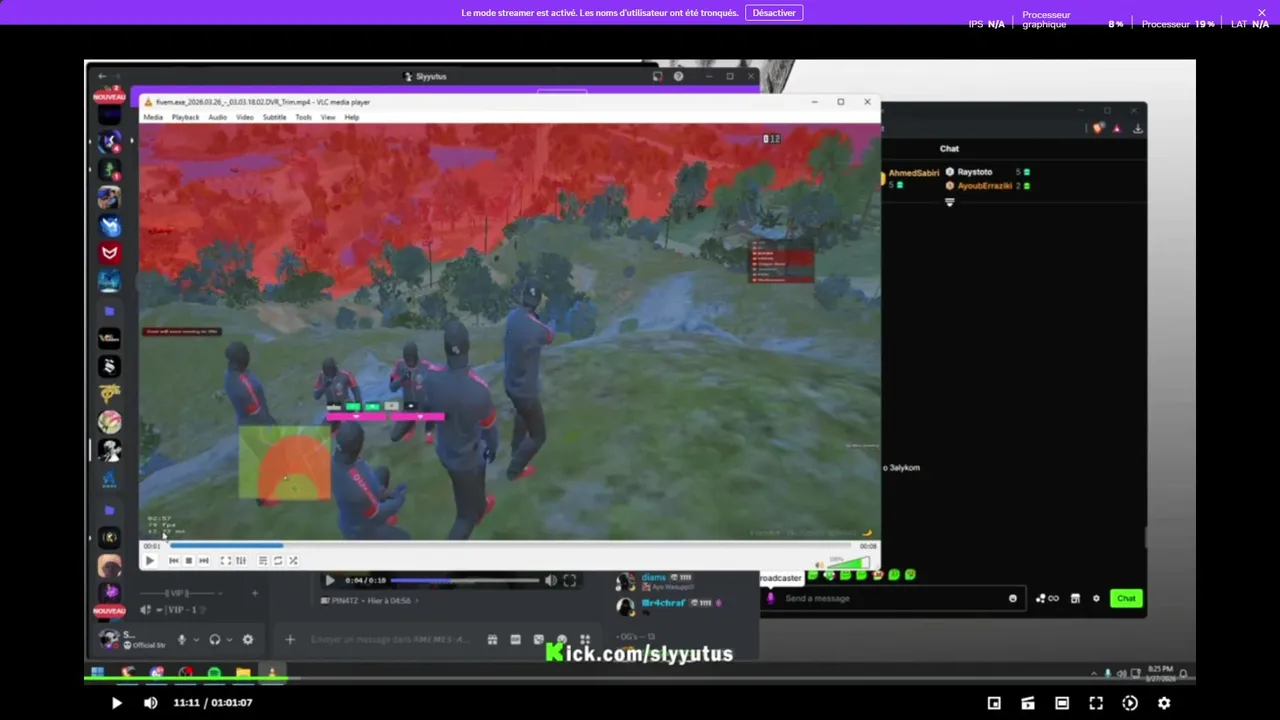Mute the embedded Discord video speaker

tap(550, 580)
